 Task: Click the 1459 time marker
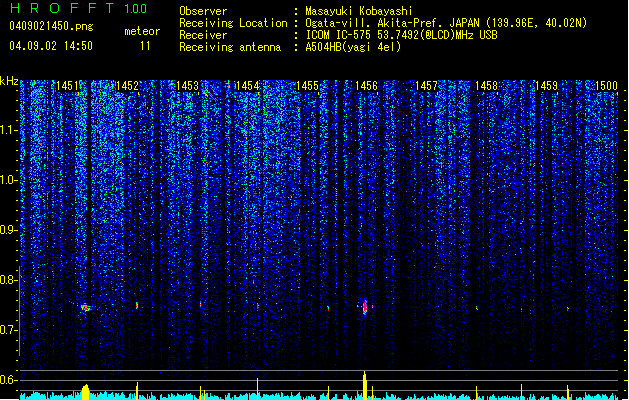(x=546, y=86)
